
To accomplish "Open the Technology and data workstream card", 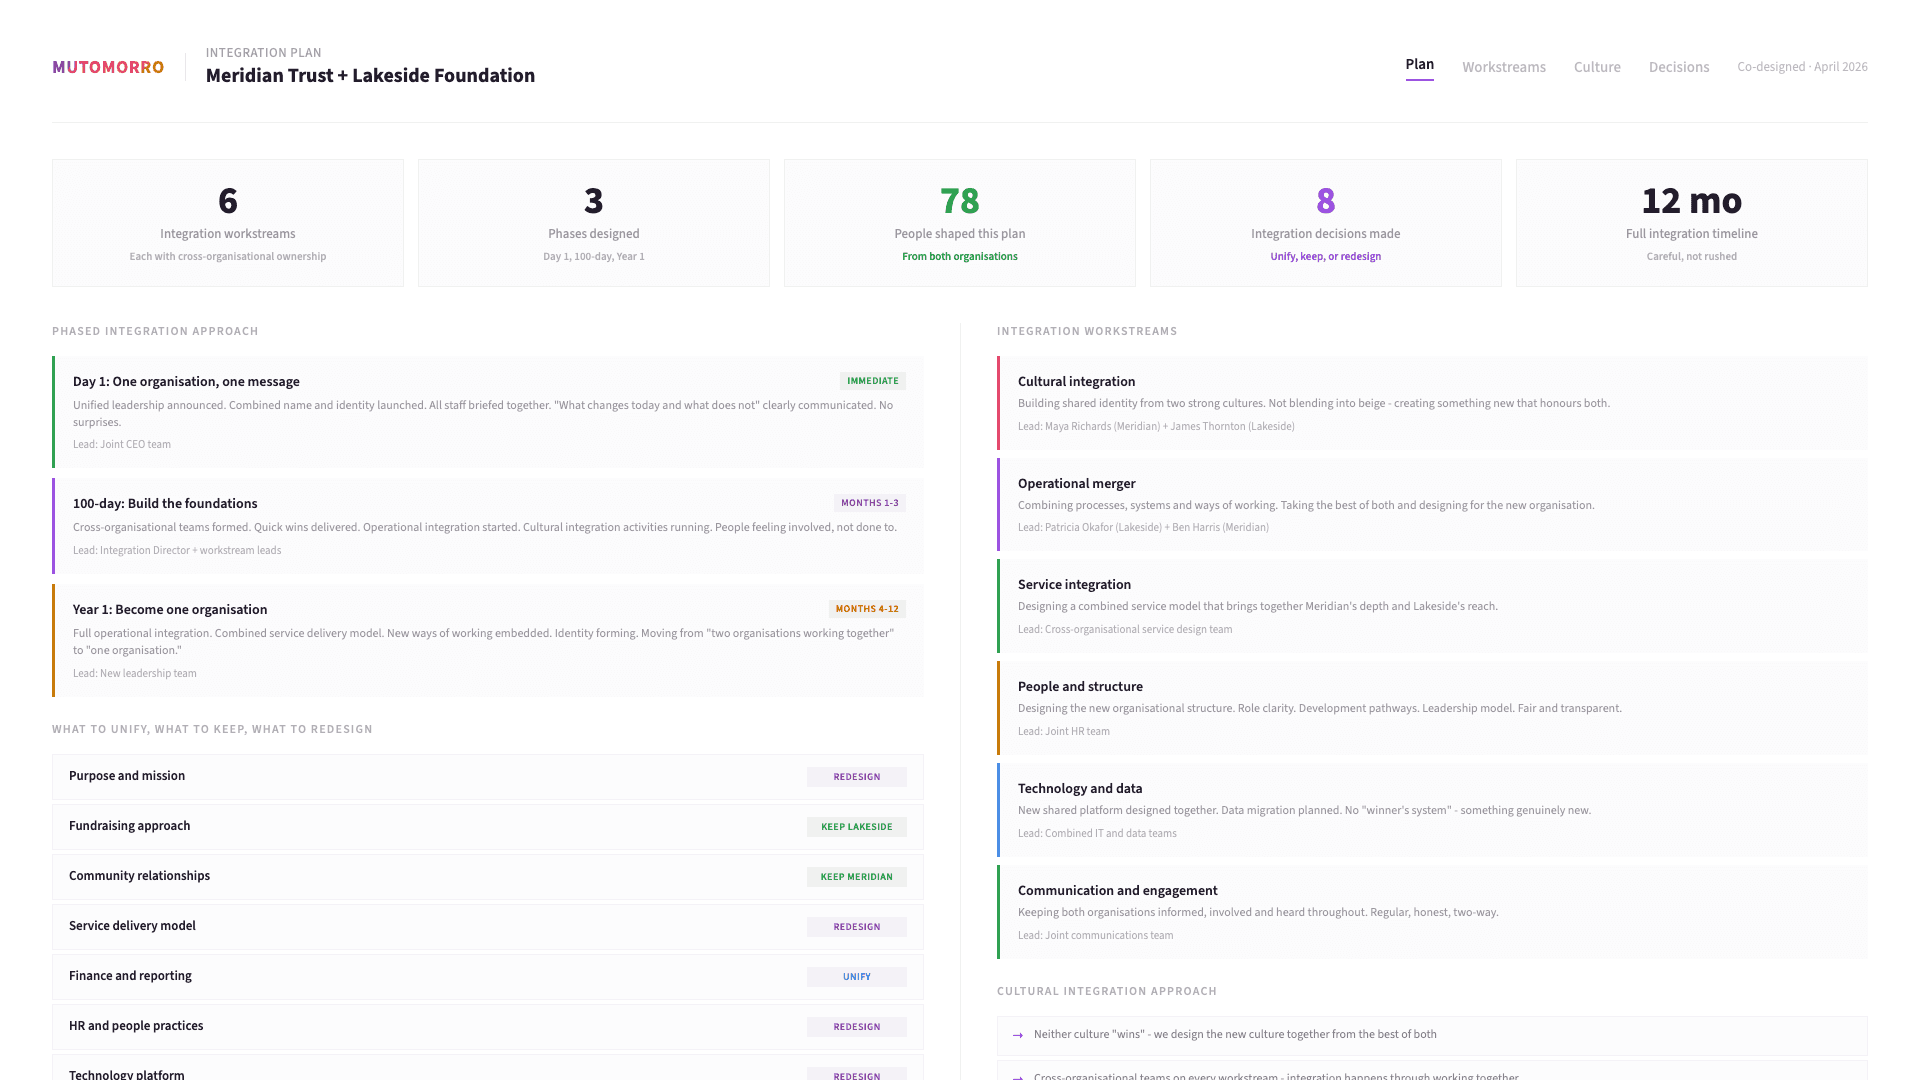I will pos(1431,810).
